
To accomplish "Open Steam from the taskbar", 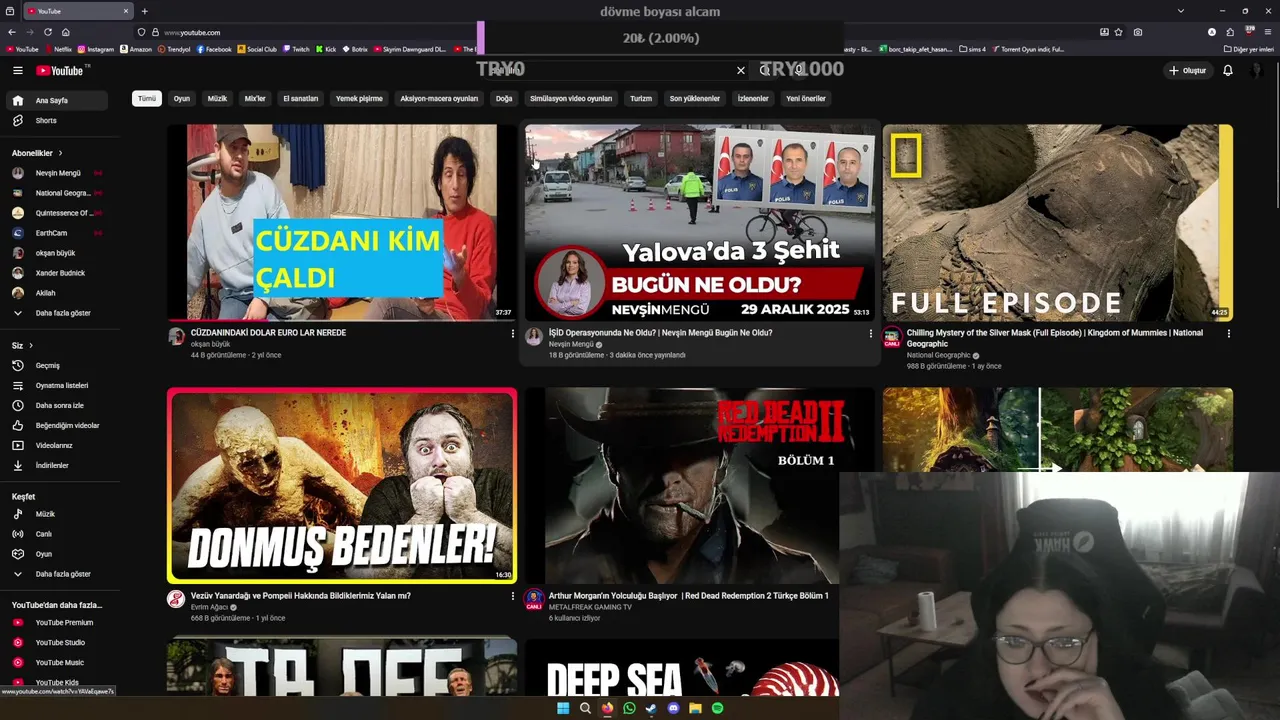I will (651, 708).
